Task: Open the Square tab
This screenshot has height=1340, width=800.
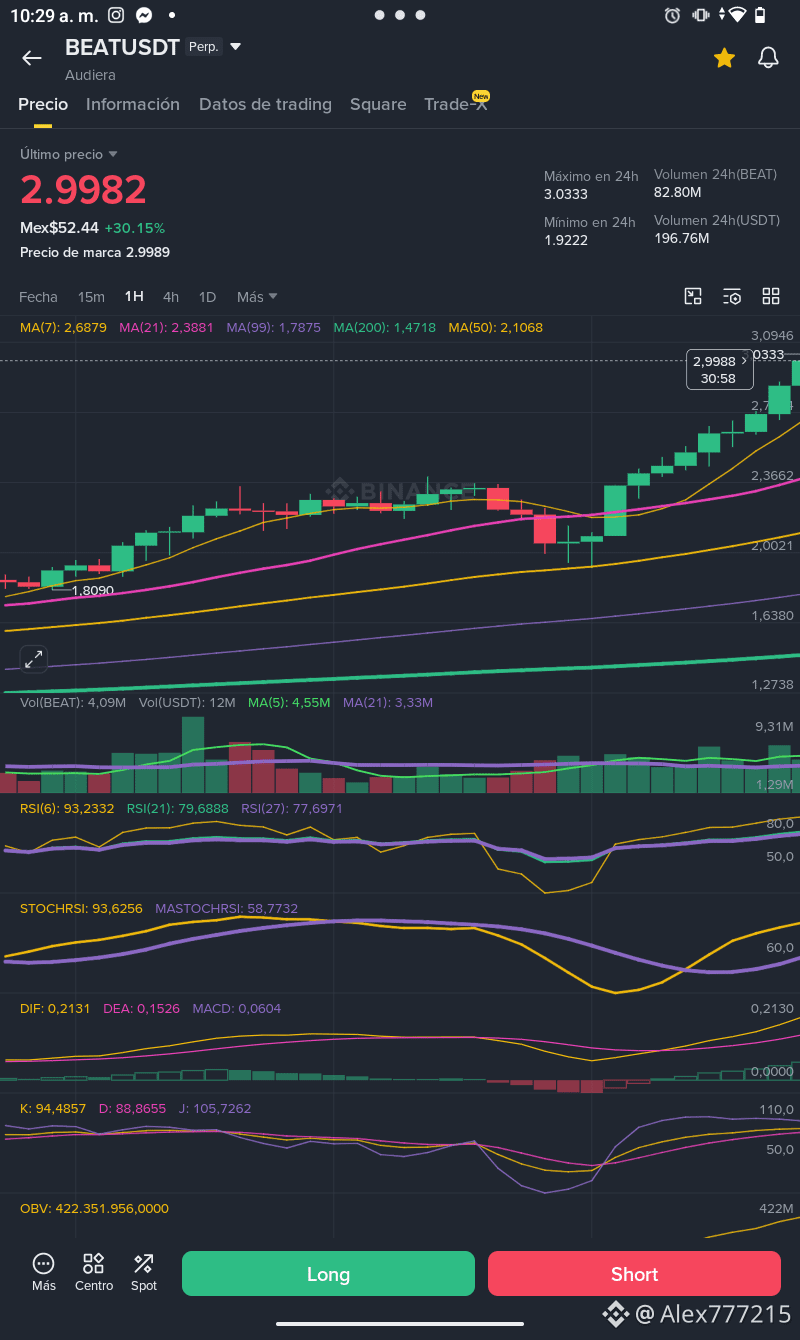Action: coord(378,104)
